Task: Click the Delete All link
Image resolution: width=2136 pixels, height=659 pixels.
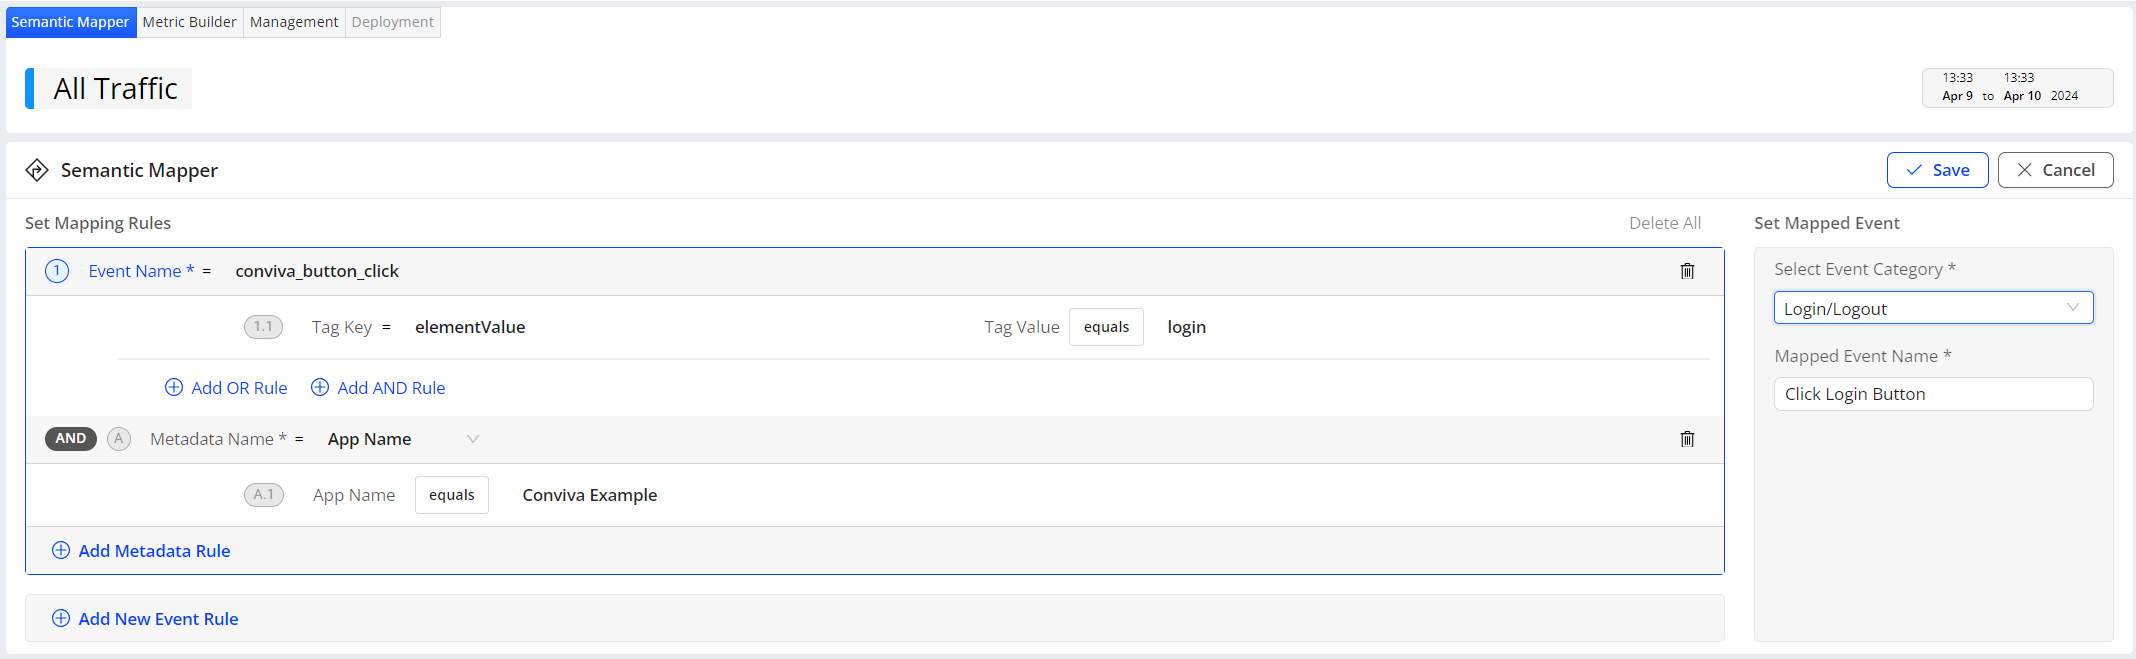Action: [1664, 223]
